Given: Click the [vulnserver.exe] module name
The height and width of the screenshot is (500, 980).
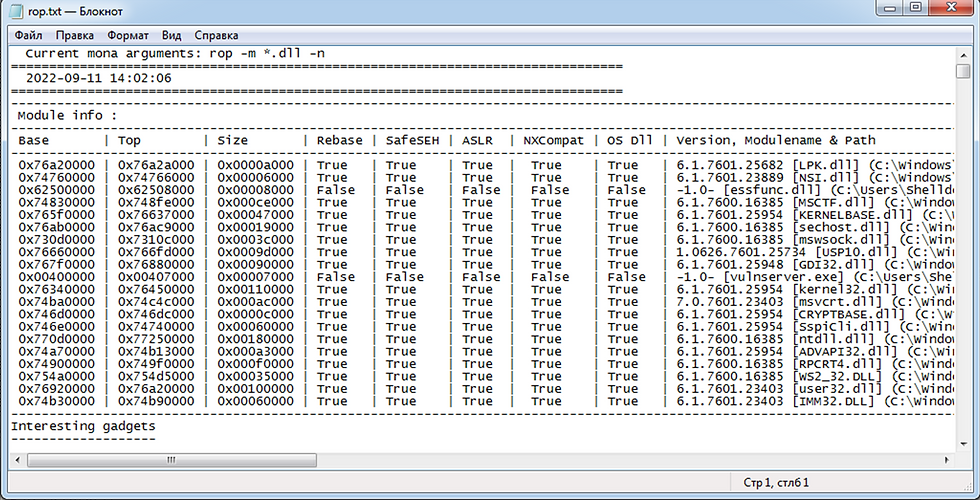Looking at the screenshot, I should pyautogui.click(x=782, y=277).
